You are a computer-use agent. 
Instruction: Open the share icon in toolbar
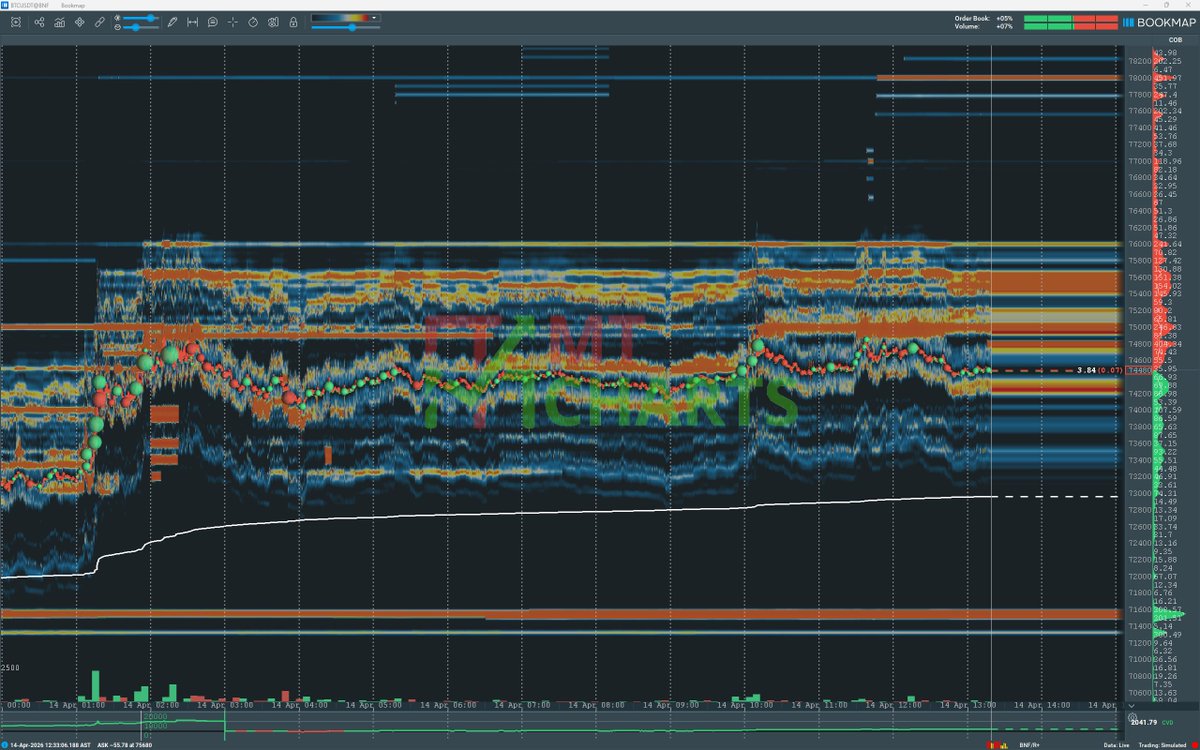tap(38, 21)
